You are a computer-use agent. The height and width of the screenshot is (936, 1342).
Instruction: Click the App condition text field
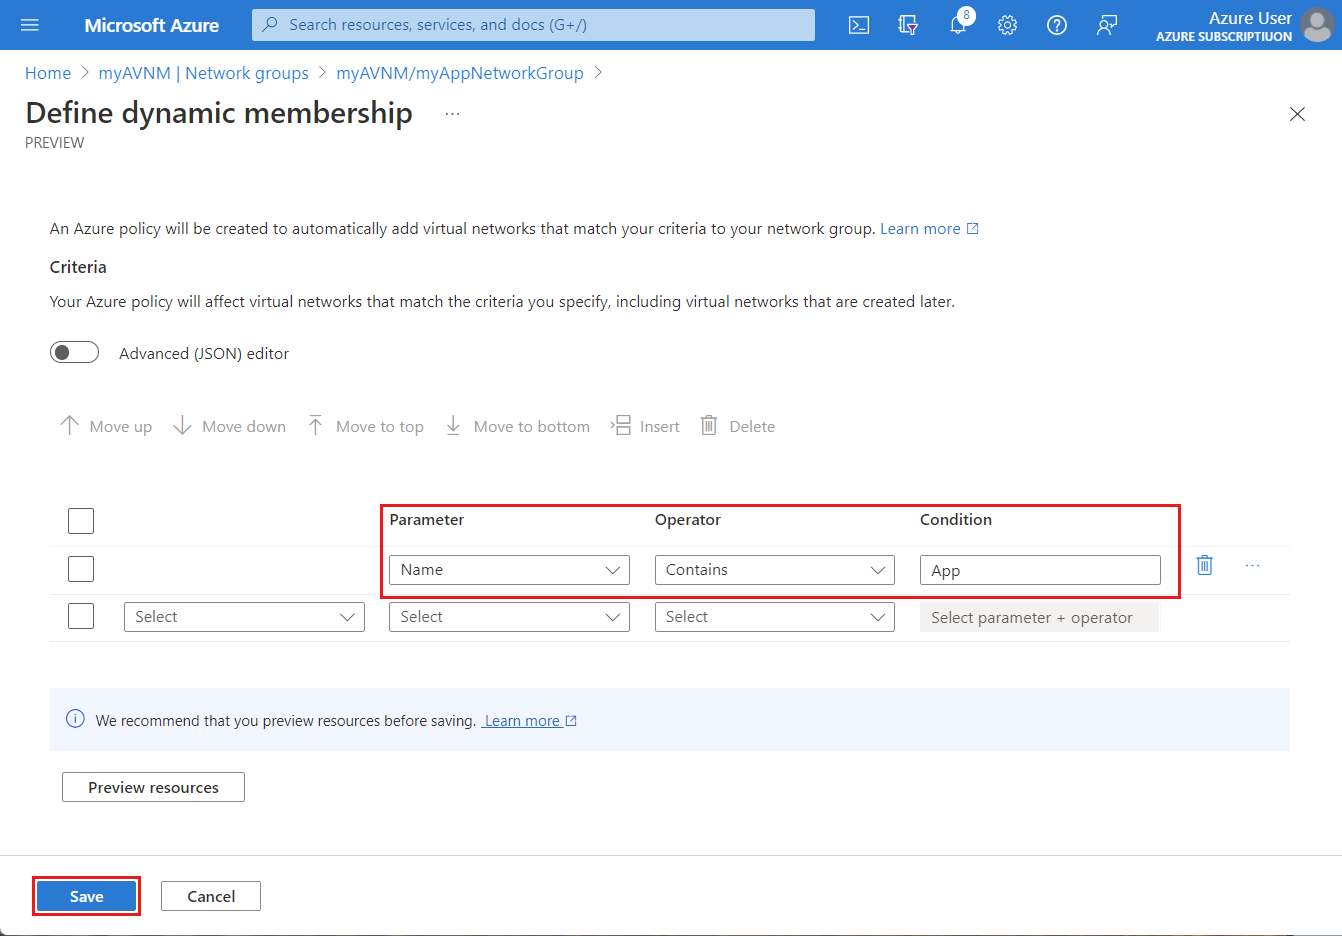point(1040,570)
